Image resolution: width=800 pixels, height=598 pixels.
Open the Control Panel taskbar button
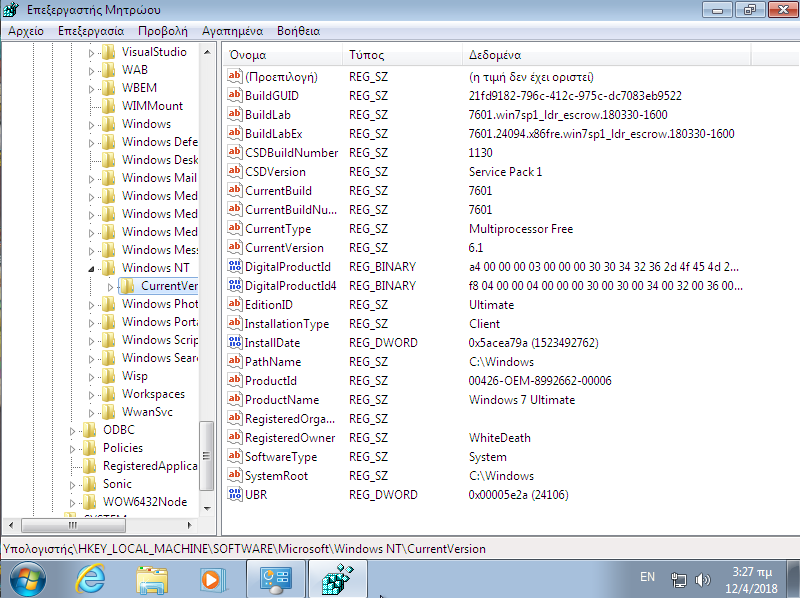(276, 579)
